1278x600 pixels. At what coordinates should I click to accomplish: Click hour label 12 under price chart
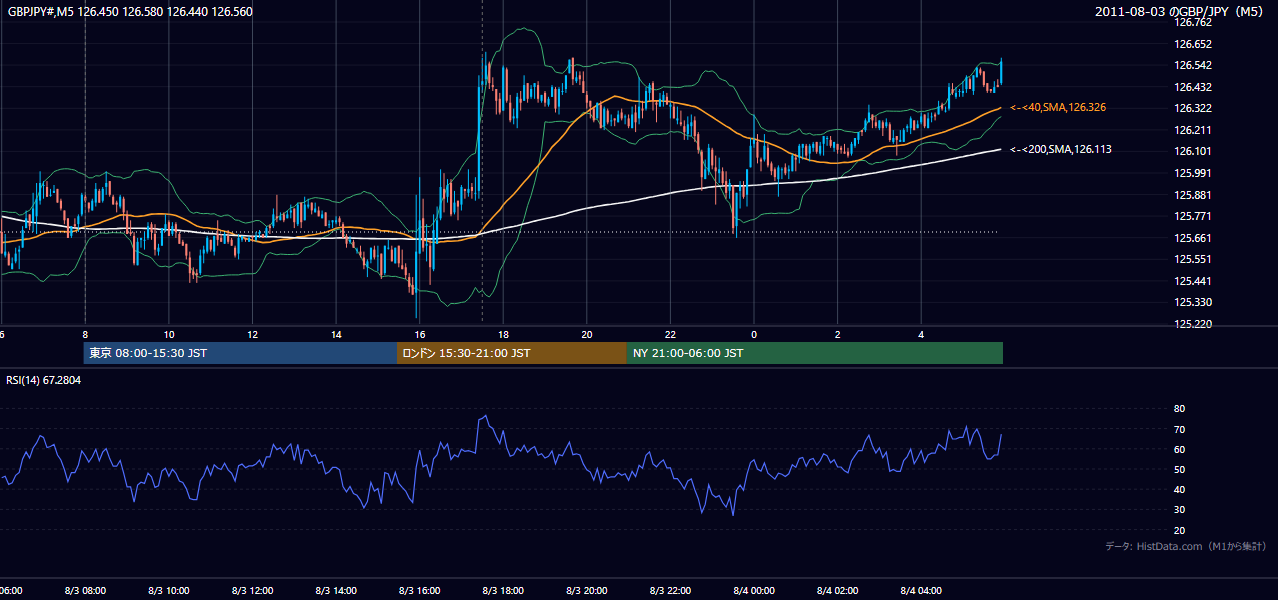click(253, 334)
